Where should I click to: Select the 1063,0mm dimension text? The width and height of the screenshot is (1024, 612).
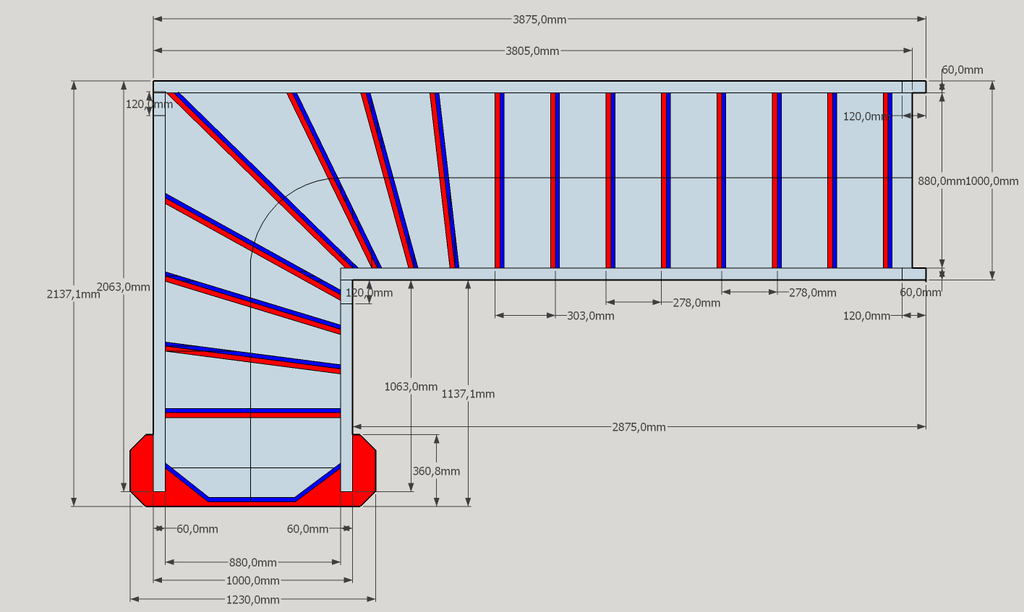[411, 387]
